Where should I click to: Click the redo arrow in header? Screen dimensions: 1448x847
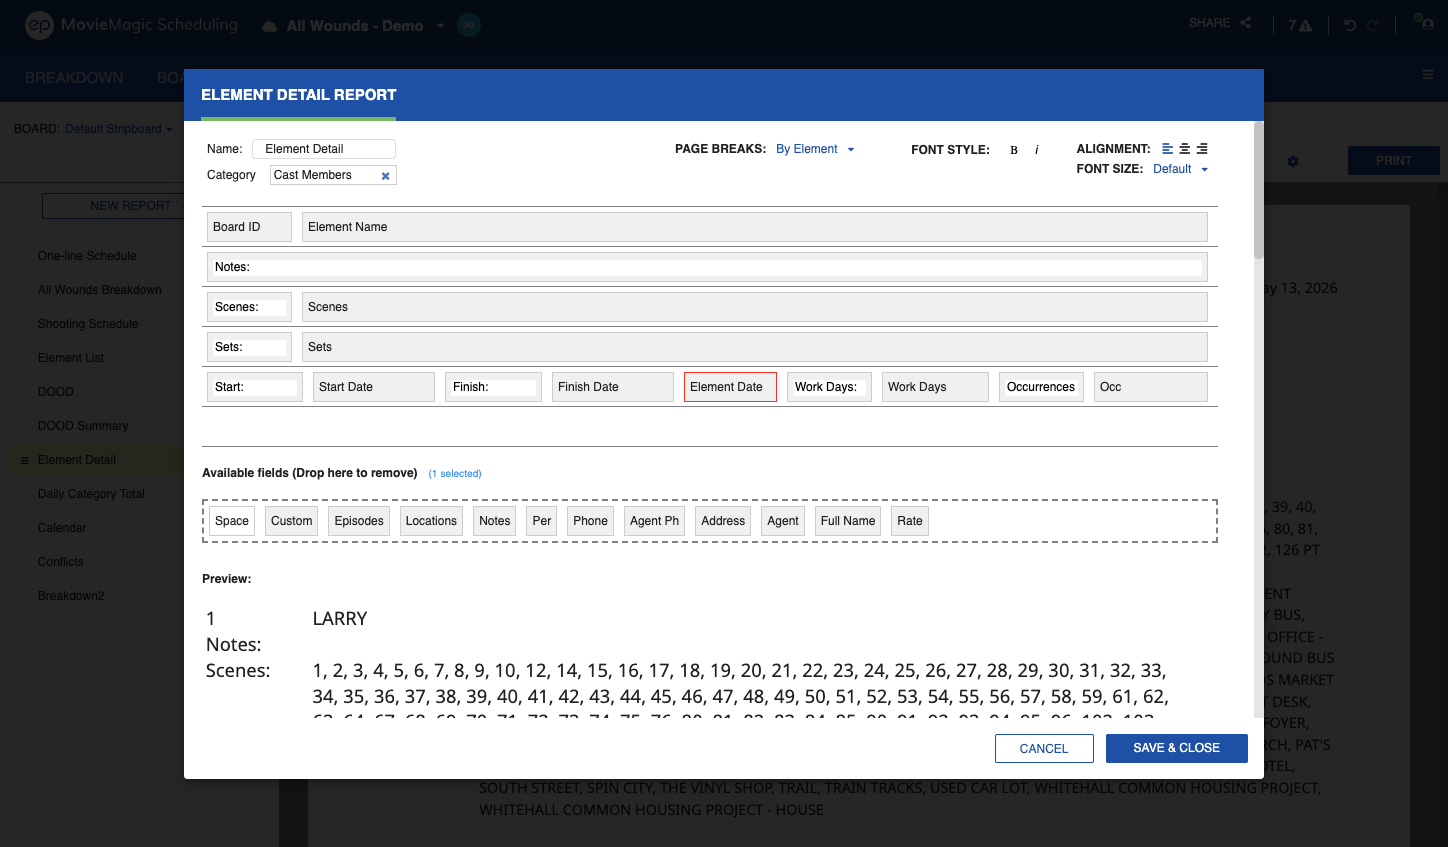coord(1374,25)
